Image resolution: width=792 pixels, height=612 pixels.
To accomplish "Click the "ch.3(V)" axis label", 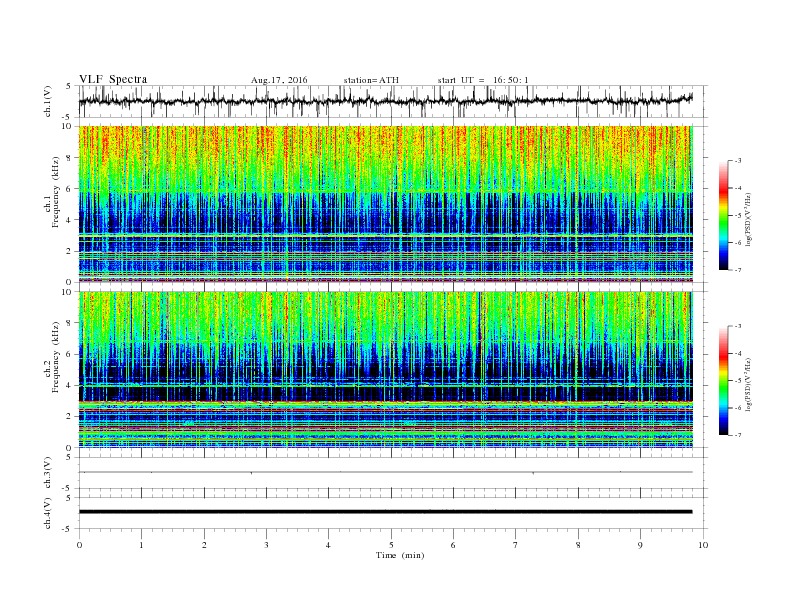I will pyautogui.click(x=48, y=473).
